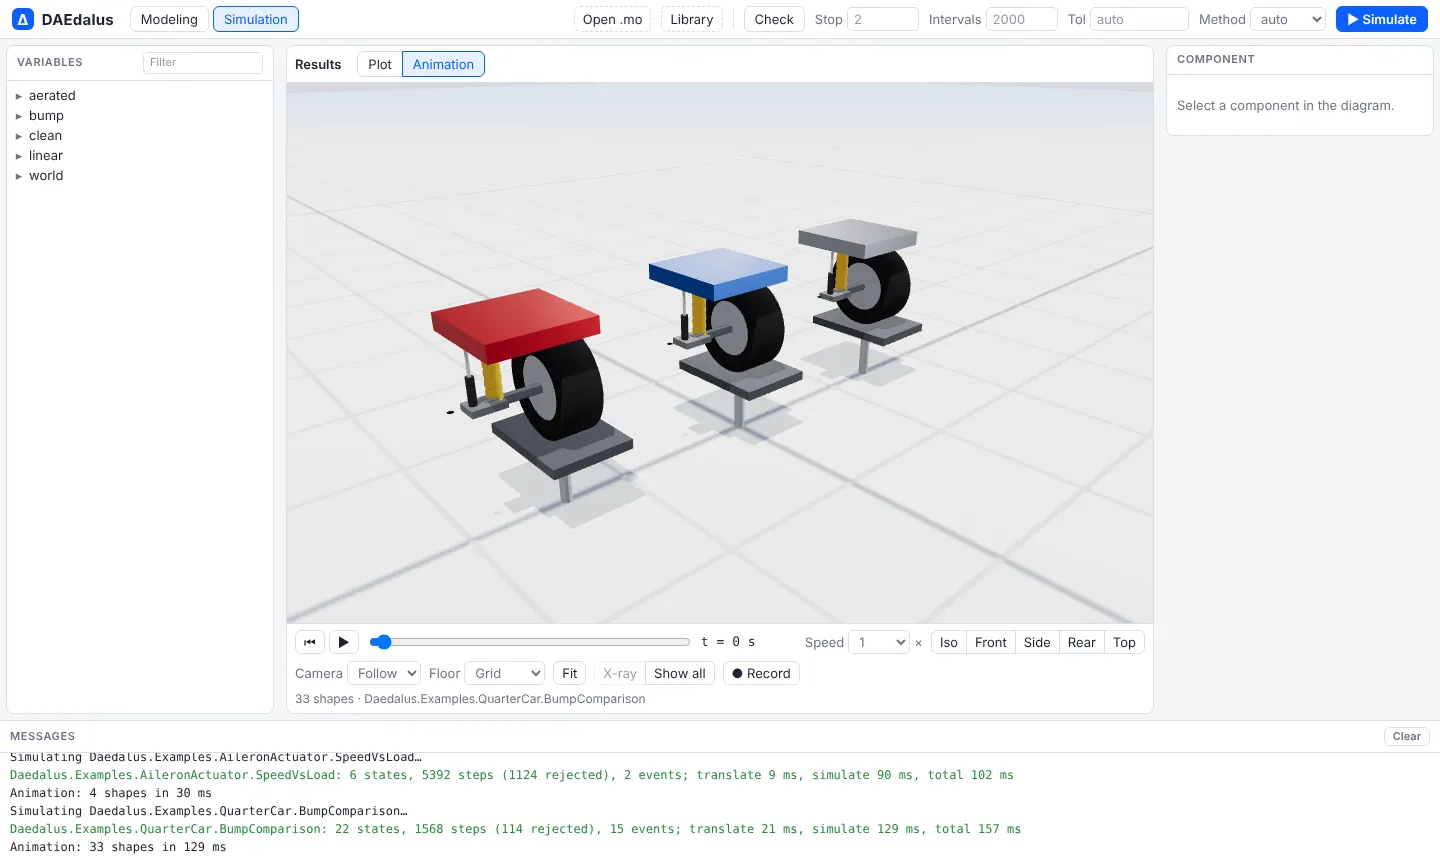Switch to Simulation mode
The image size is (1440, 860).
255,19
